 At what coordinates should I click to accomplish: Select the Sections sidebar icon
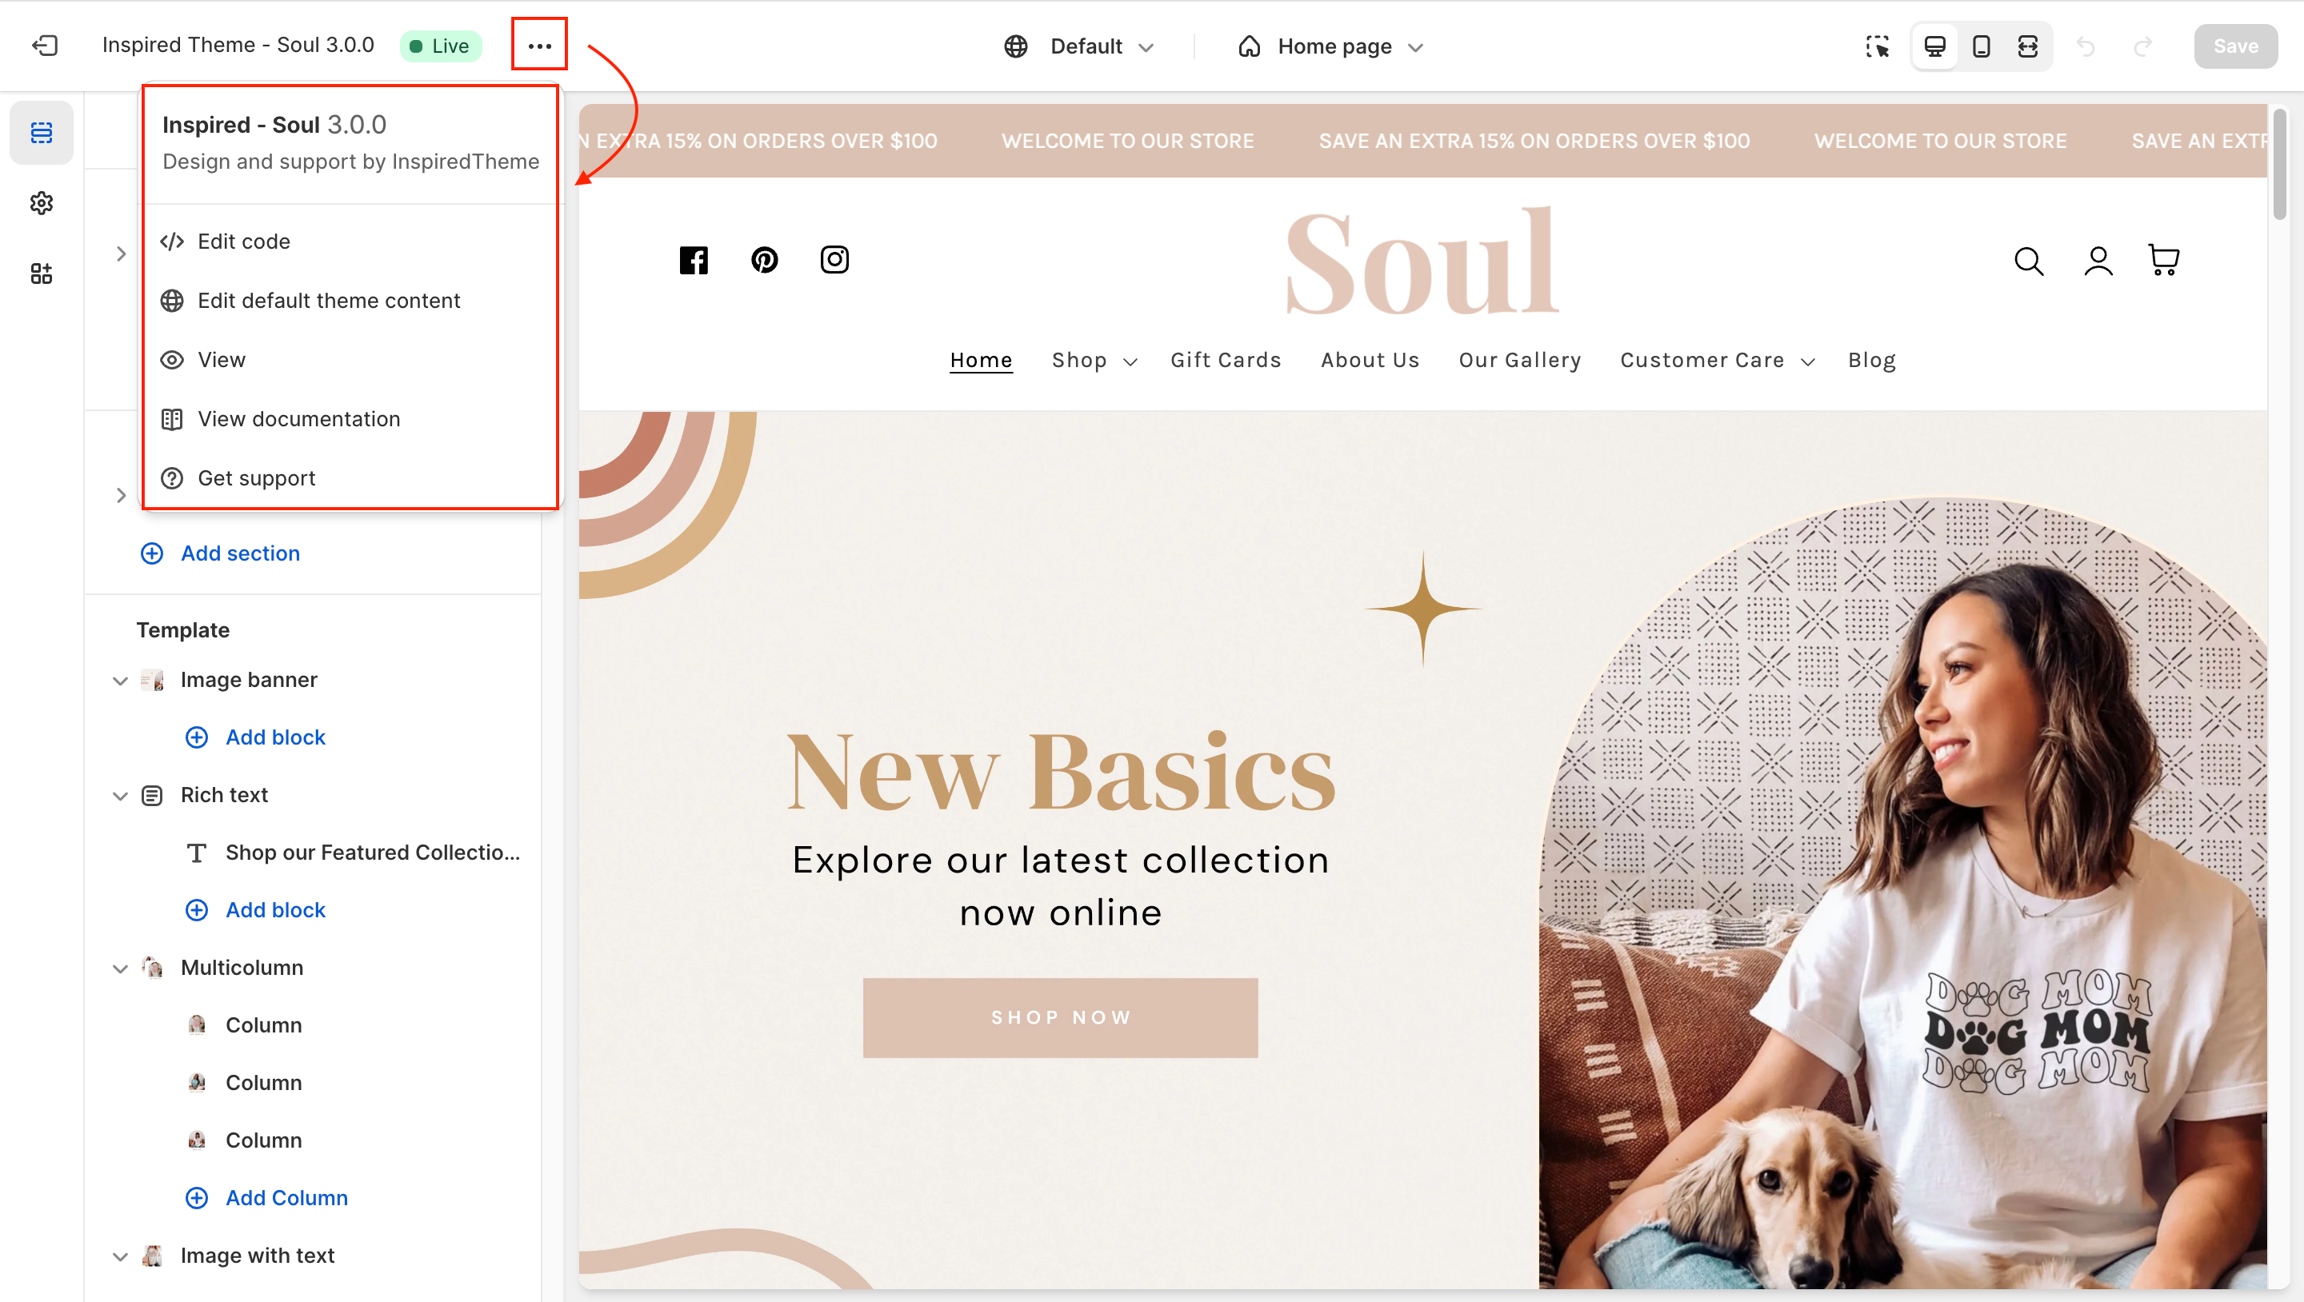[41, 133]
